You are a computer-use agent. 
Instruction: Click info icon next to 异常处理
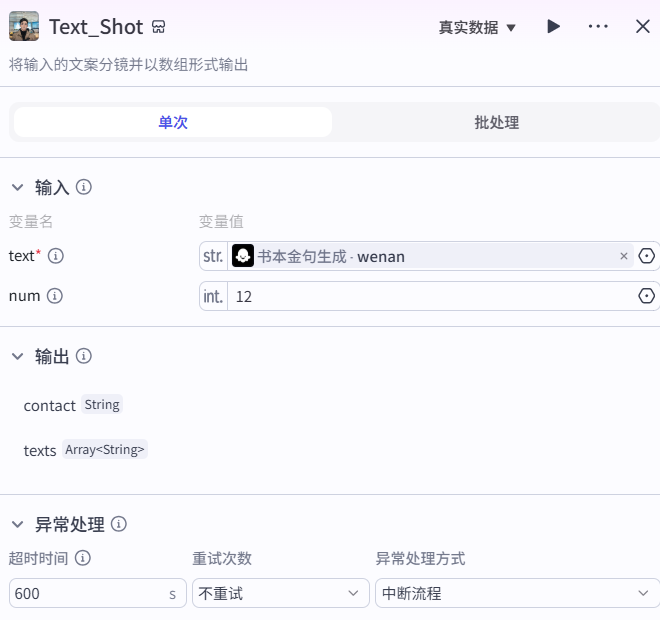click(119, 524)
